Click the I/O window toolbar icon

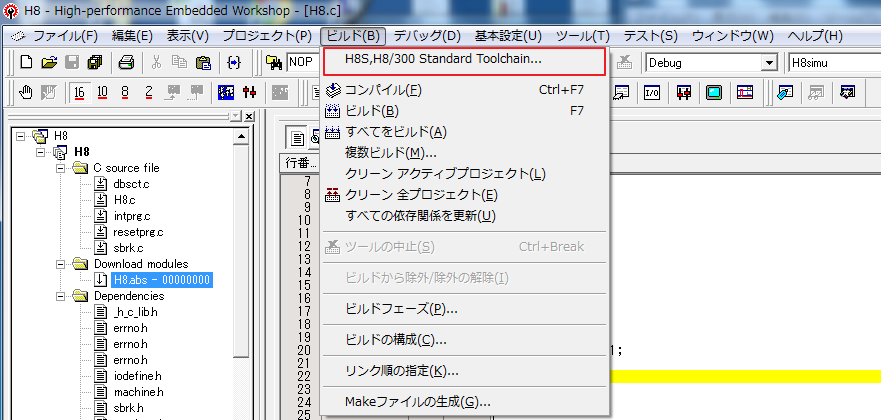coord(651,92)
